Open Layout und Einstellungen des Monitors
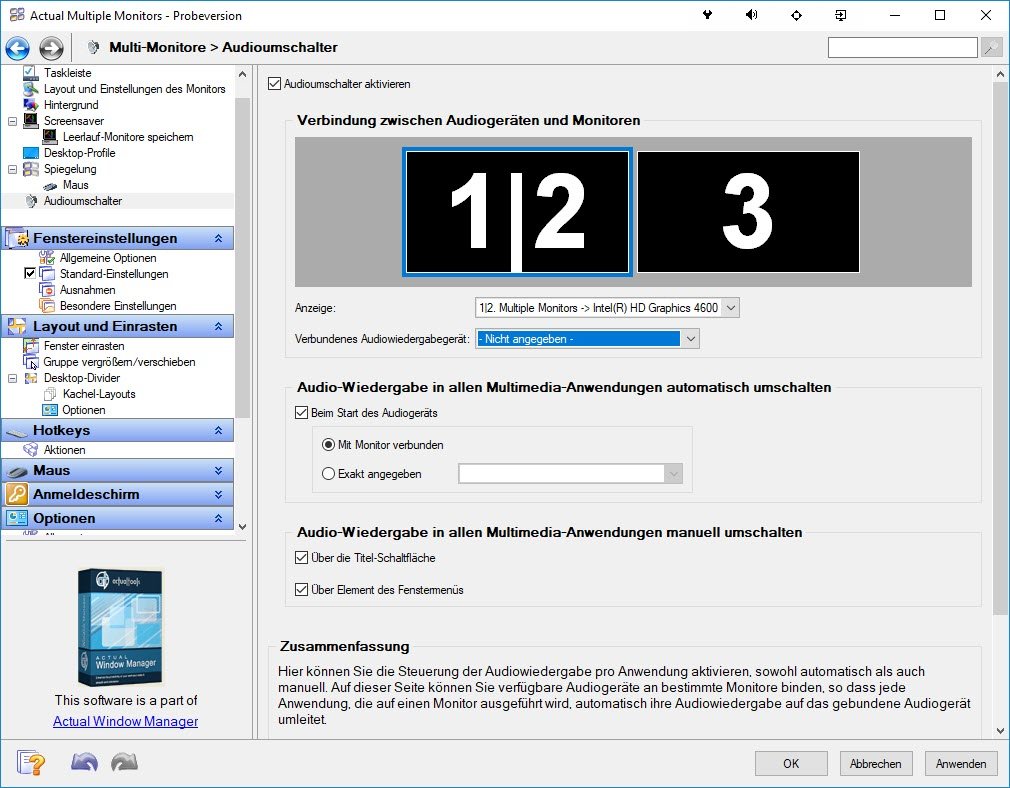 point(134,89)
